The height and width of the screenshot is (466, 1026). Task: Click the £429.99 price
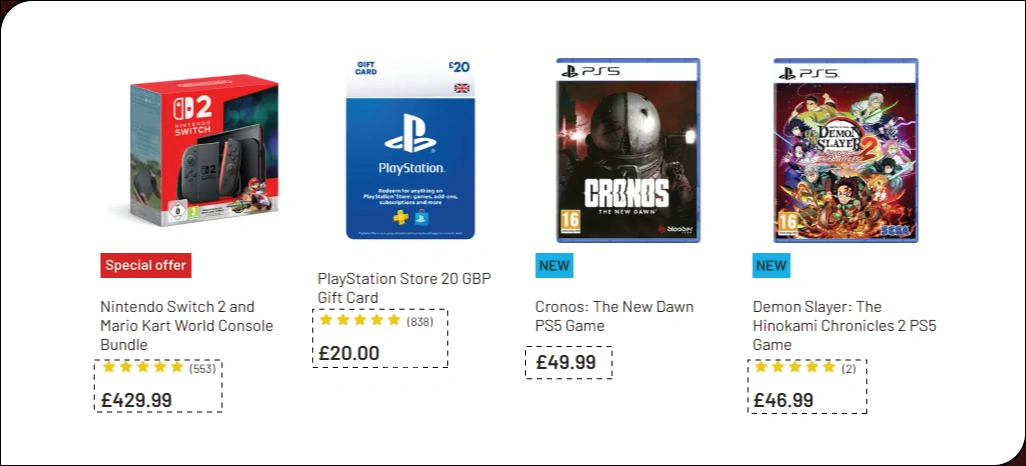pos(136,400)
